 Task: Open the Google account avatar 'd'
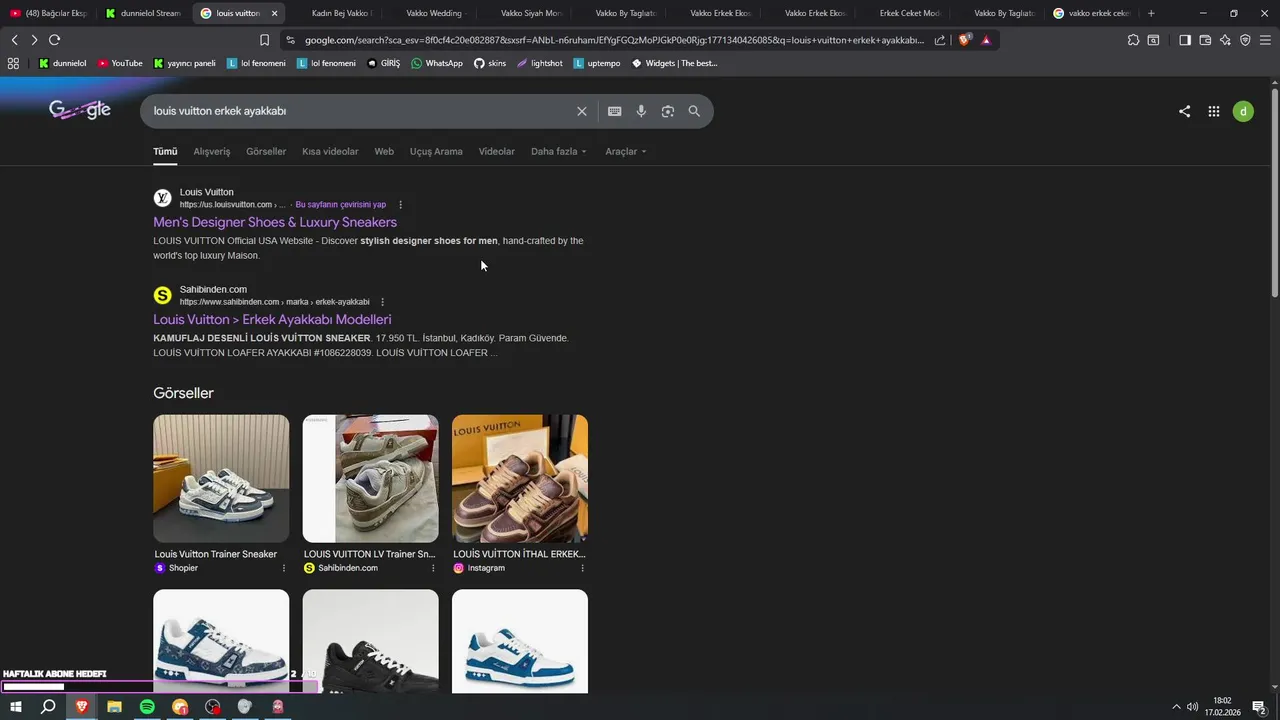1243,111
